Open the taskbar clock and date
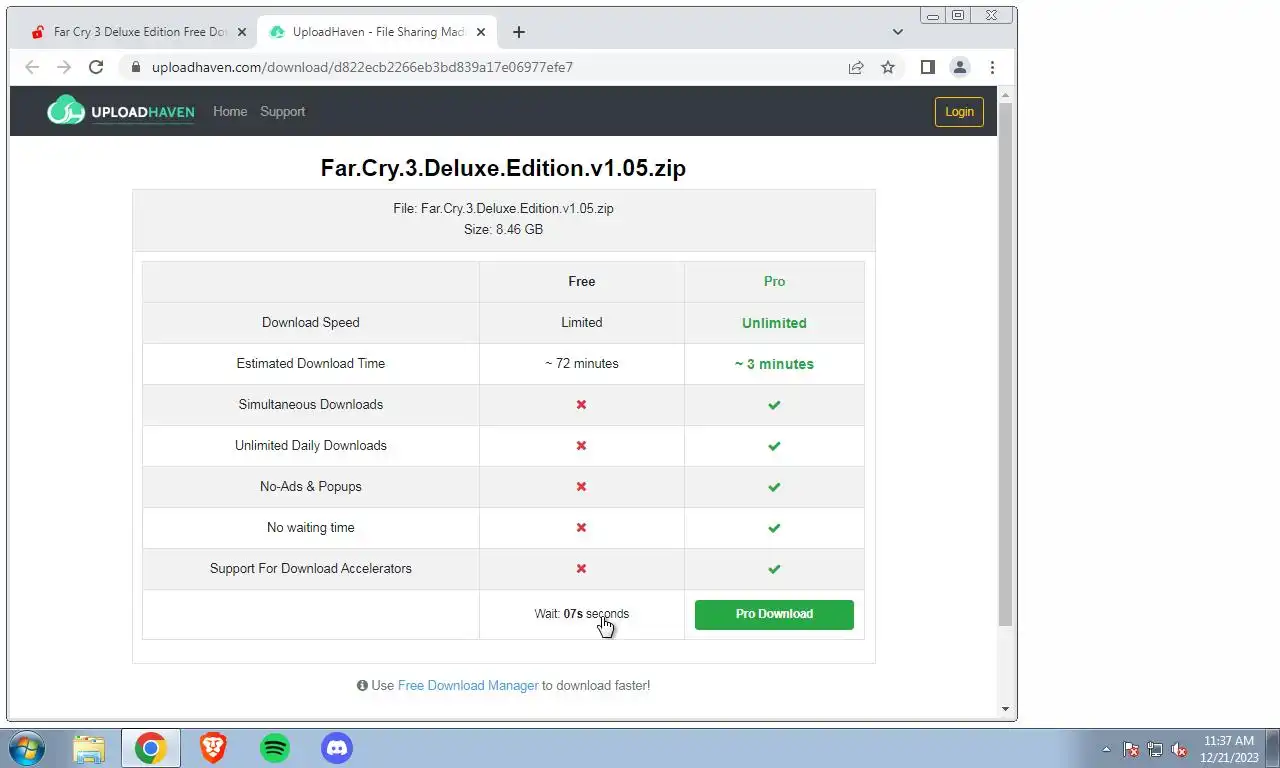 [1228, 749]
